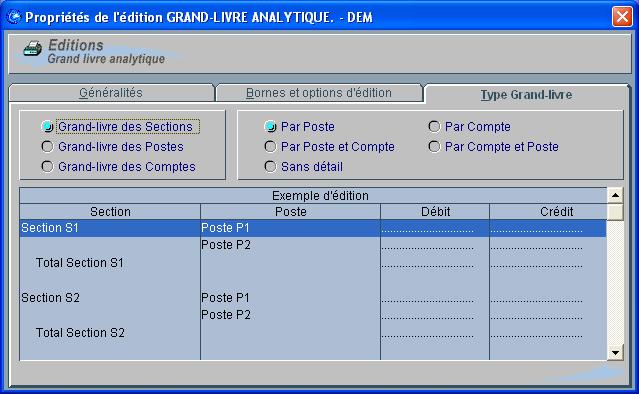Click the title bar application icon
The width and height of the screenshot is (639, 394).
pos(14,17)
